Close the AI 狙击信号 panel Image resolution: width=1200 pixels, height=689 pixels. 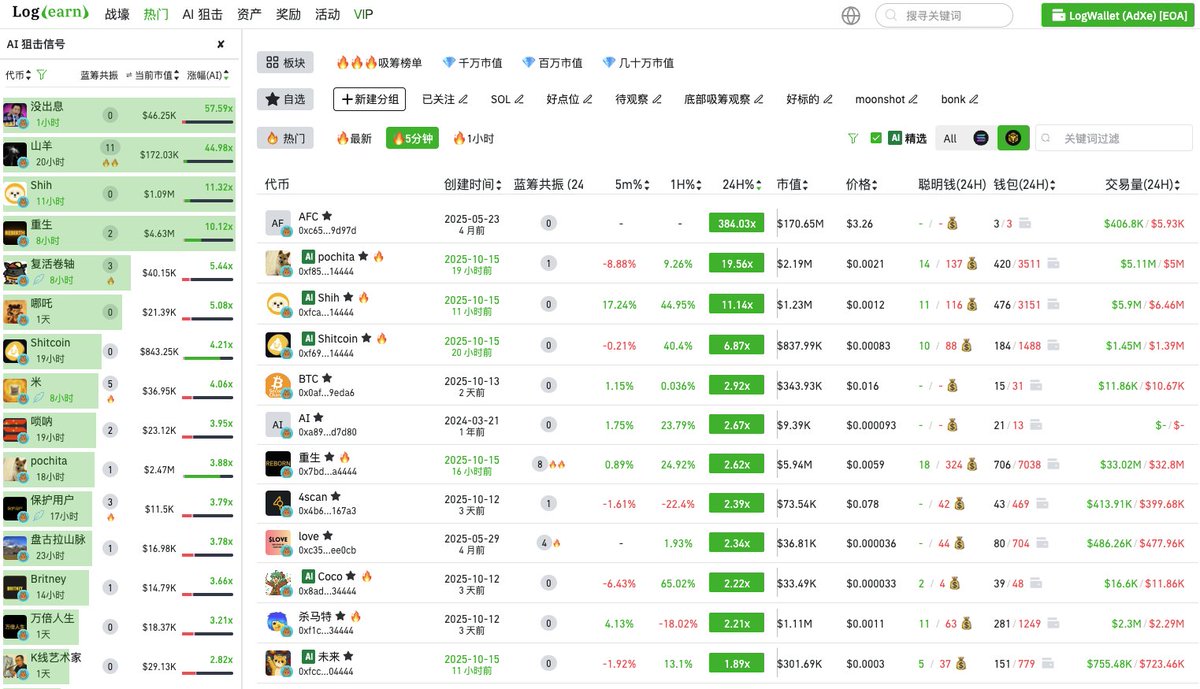[x=221, y=45]
